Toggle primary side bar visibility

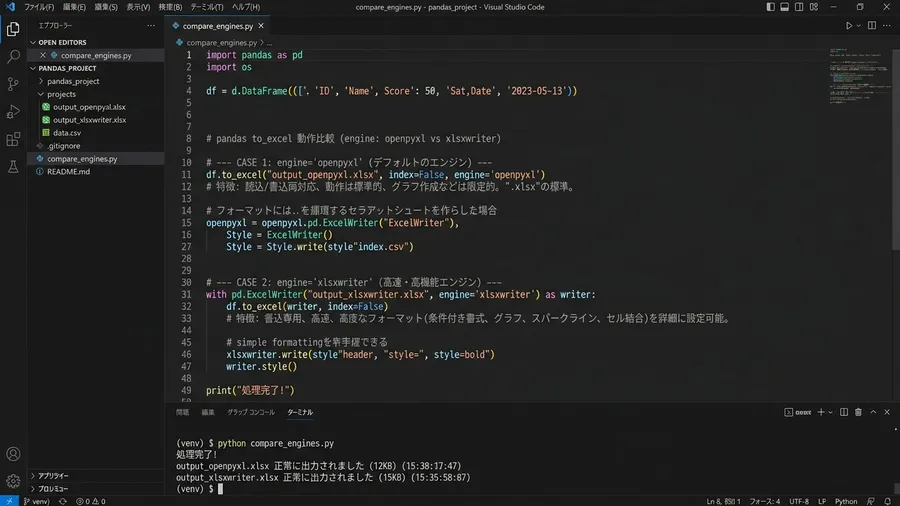(x=770, y=7)
